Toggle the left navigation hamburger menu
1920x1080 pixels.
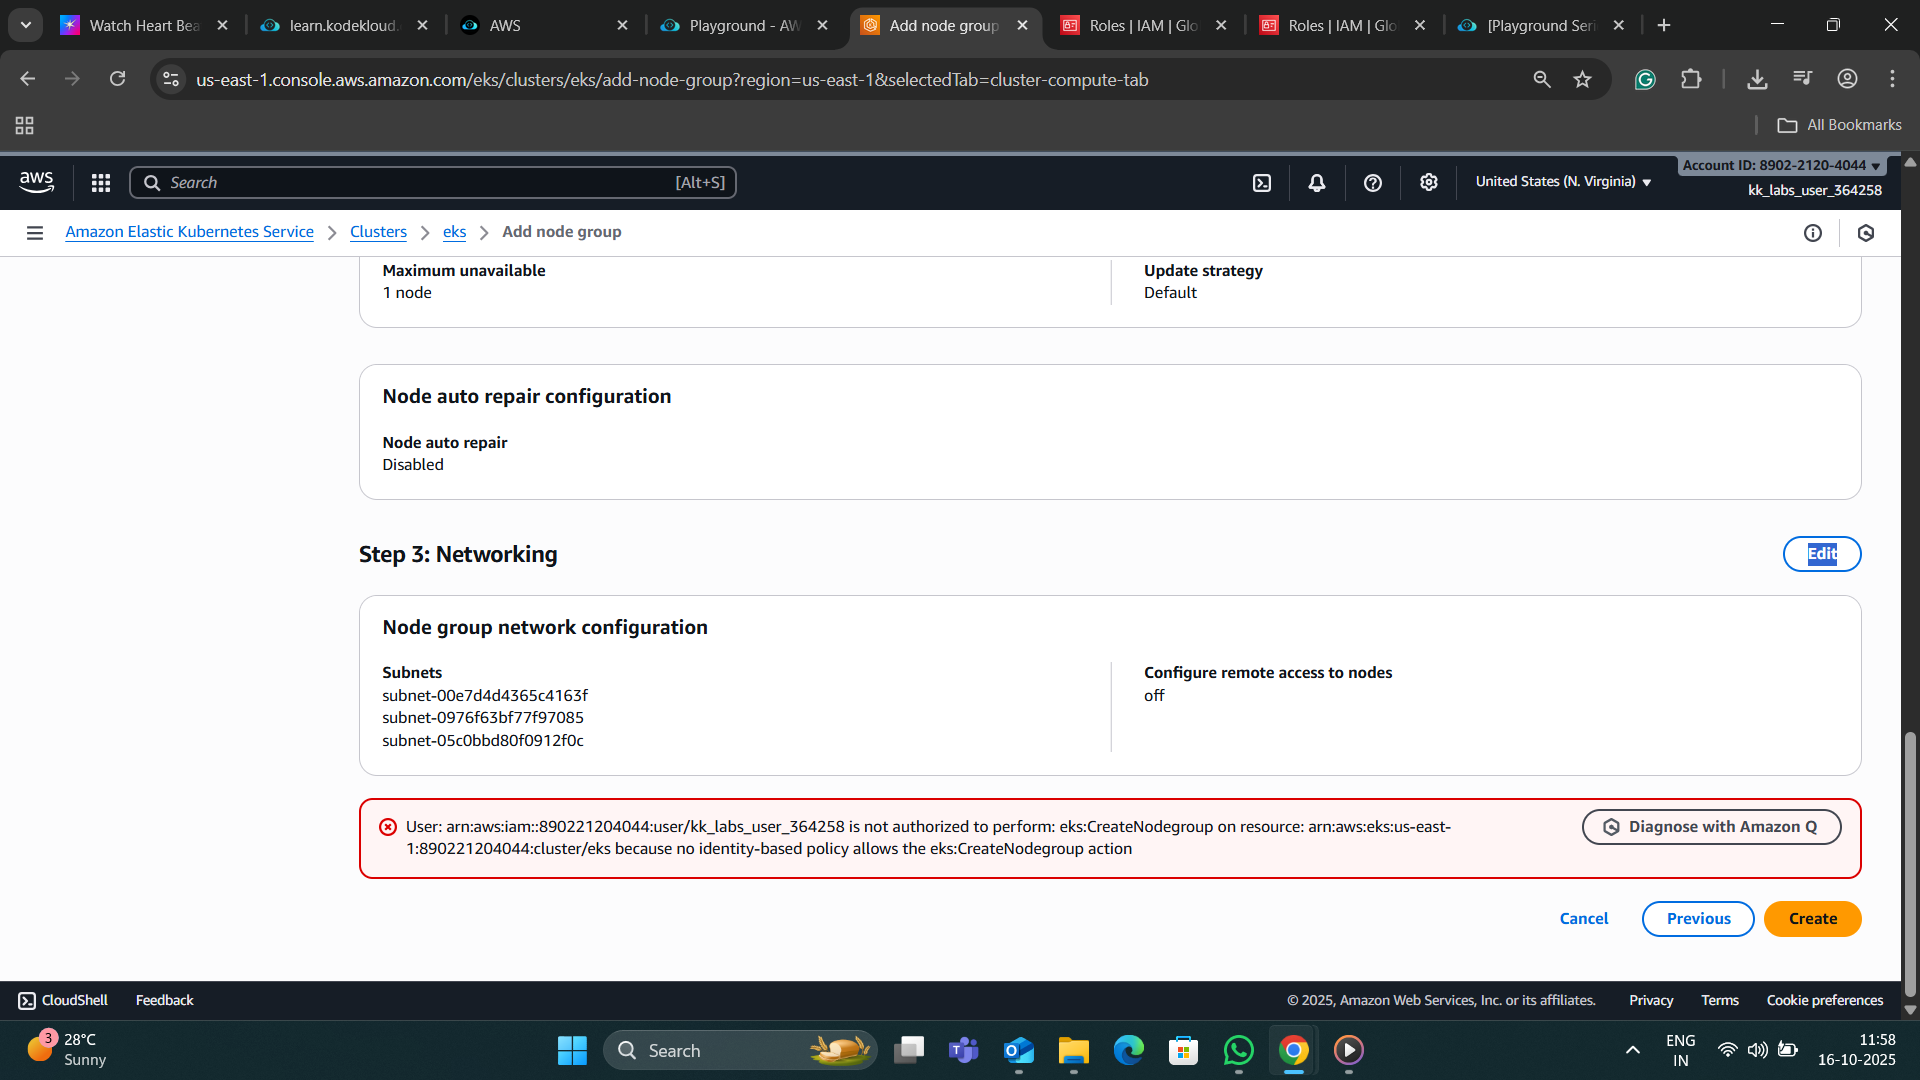click(35, 233)
